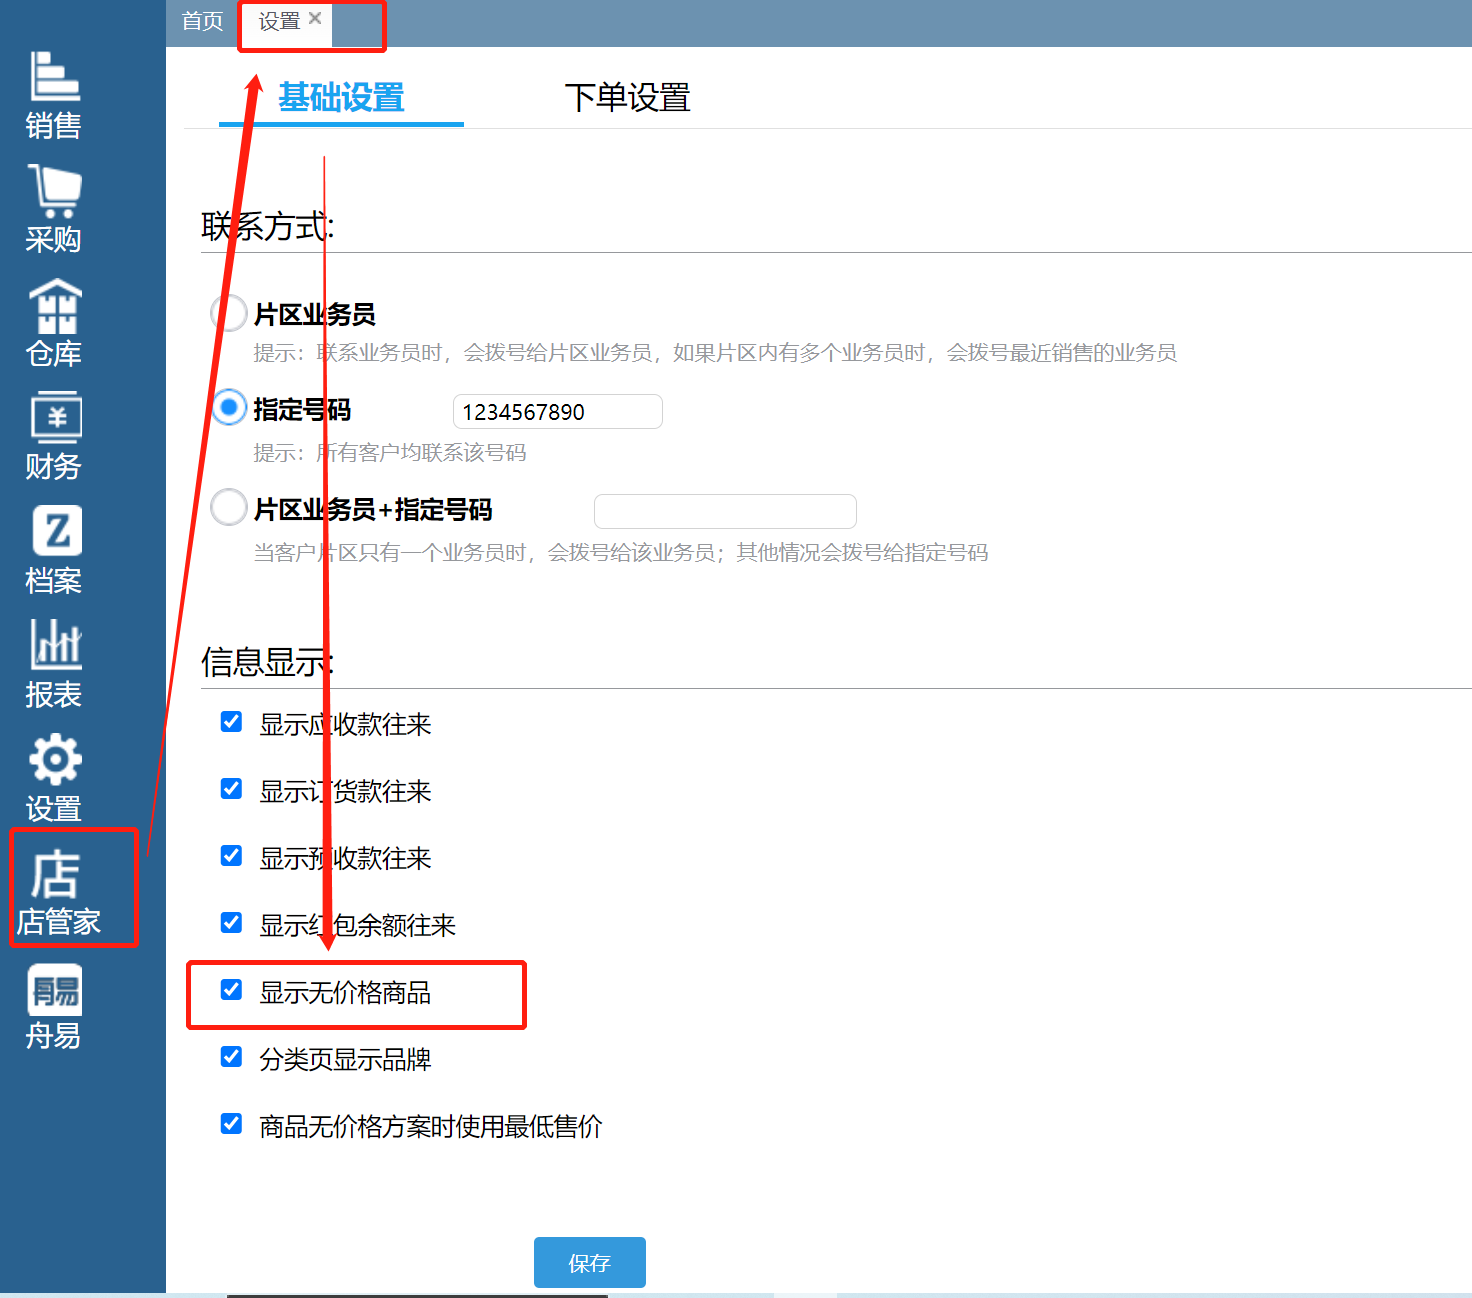The height and width of the screenshot is (1298, 1472).
Task: Toggle 显示预收款往来 checkbox
Action: tap(231, 856)
